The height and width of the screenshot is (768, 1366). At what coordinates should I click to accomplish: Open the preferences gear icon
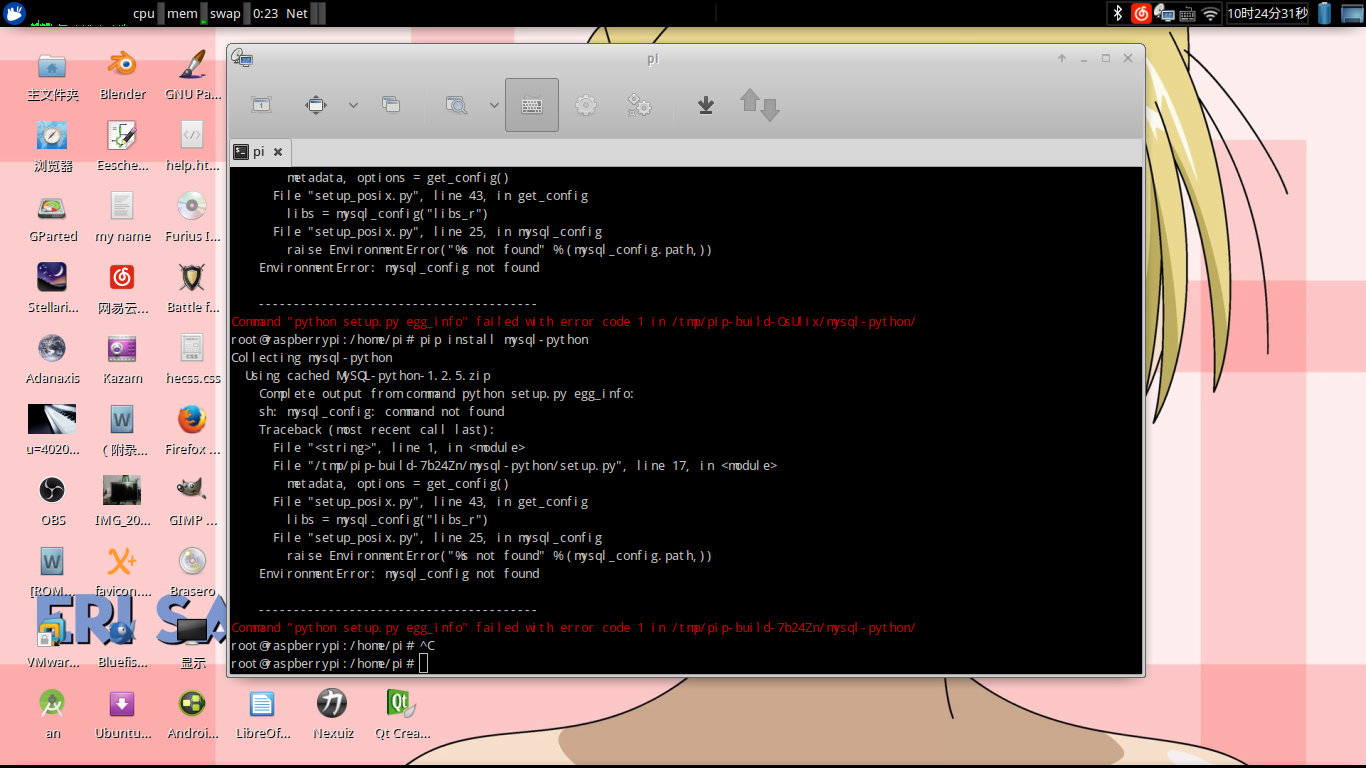coord(586,105)
